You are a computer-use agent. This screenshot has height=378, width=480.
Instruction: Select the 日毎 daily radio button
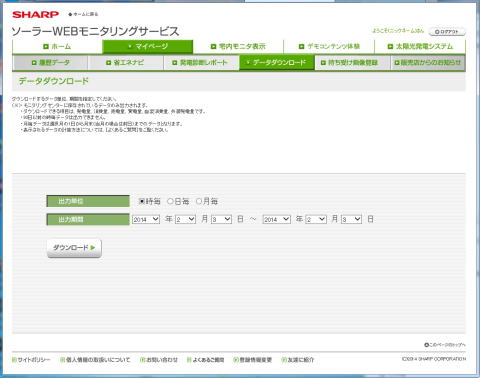point(170,201)
